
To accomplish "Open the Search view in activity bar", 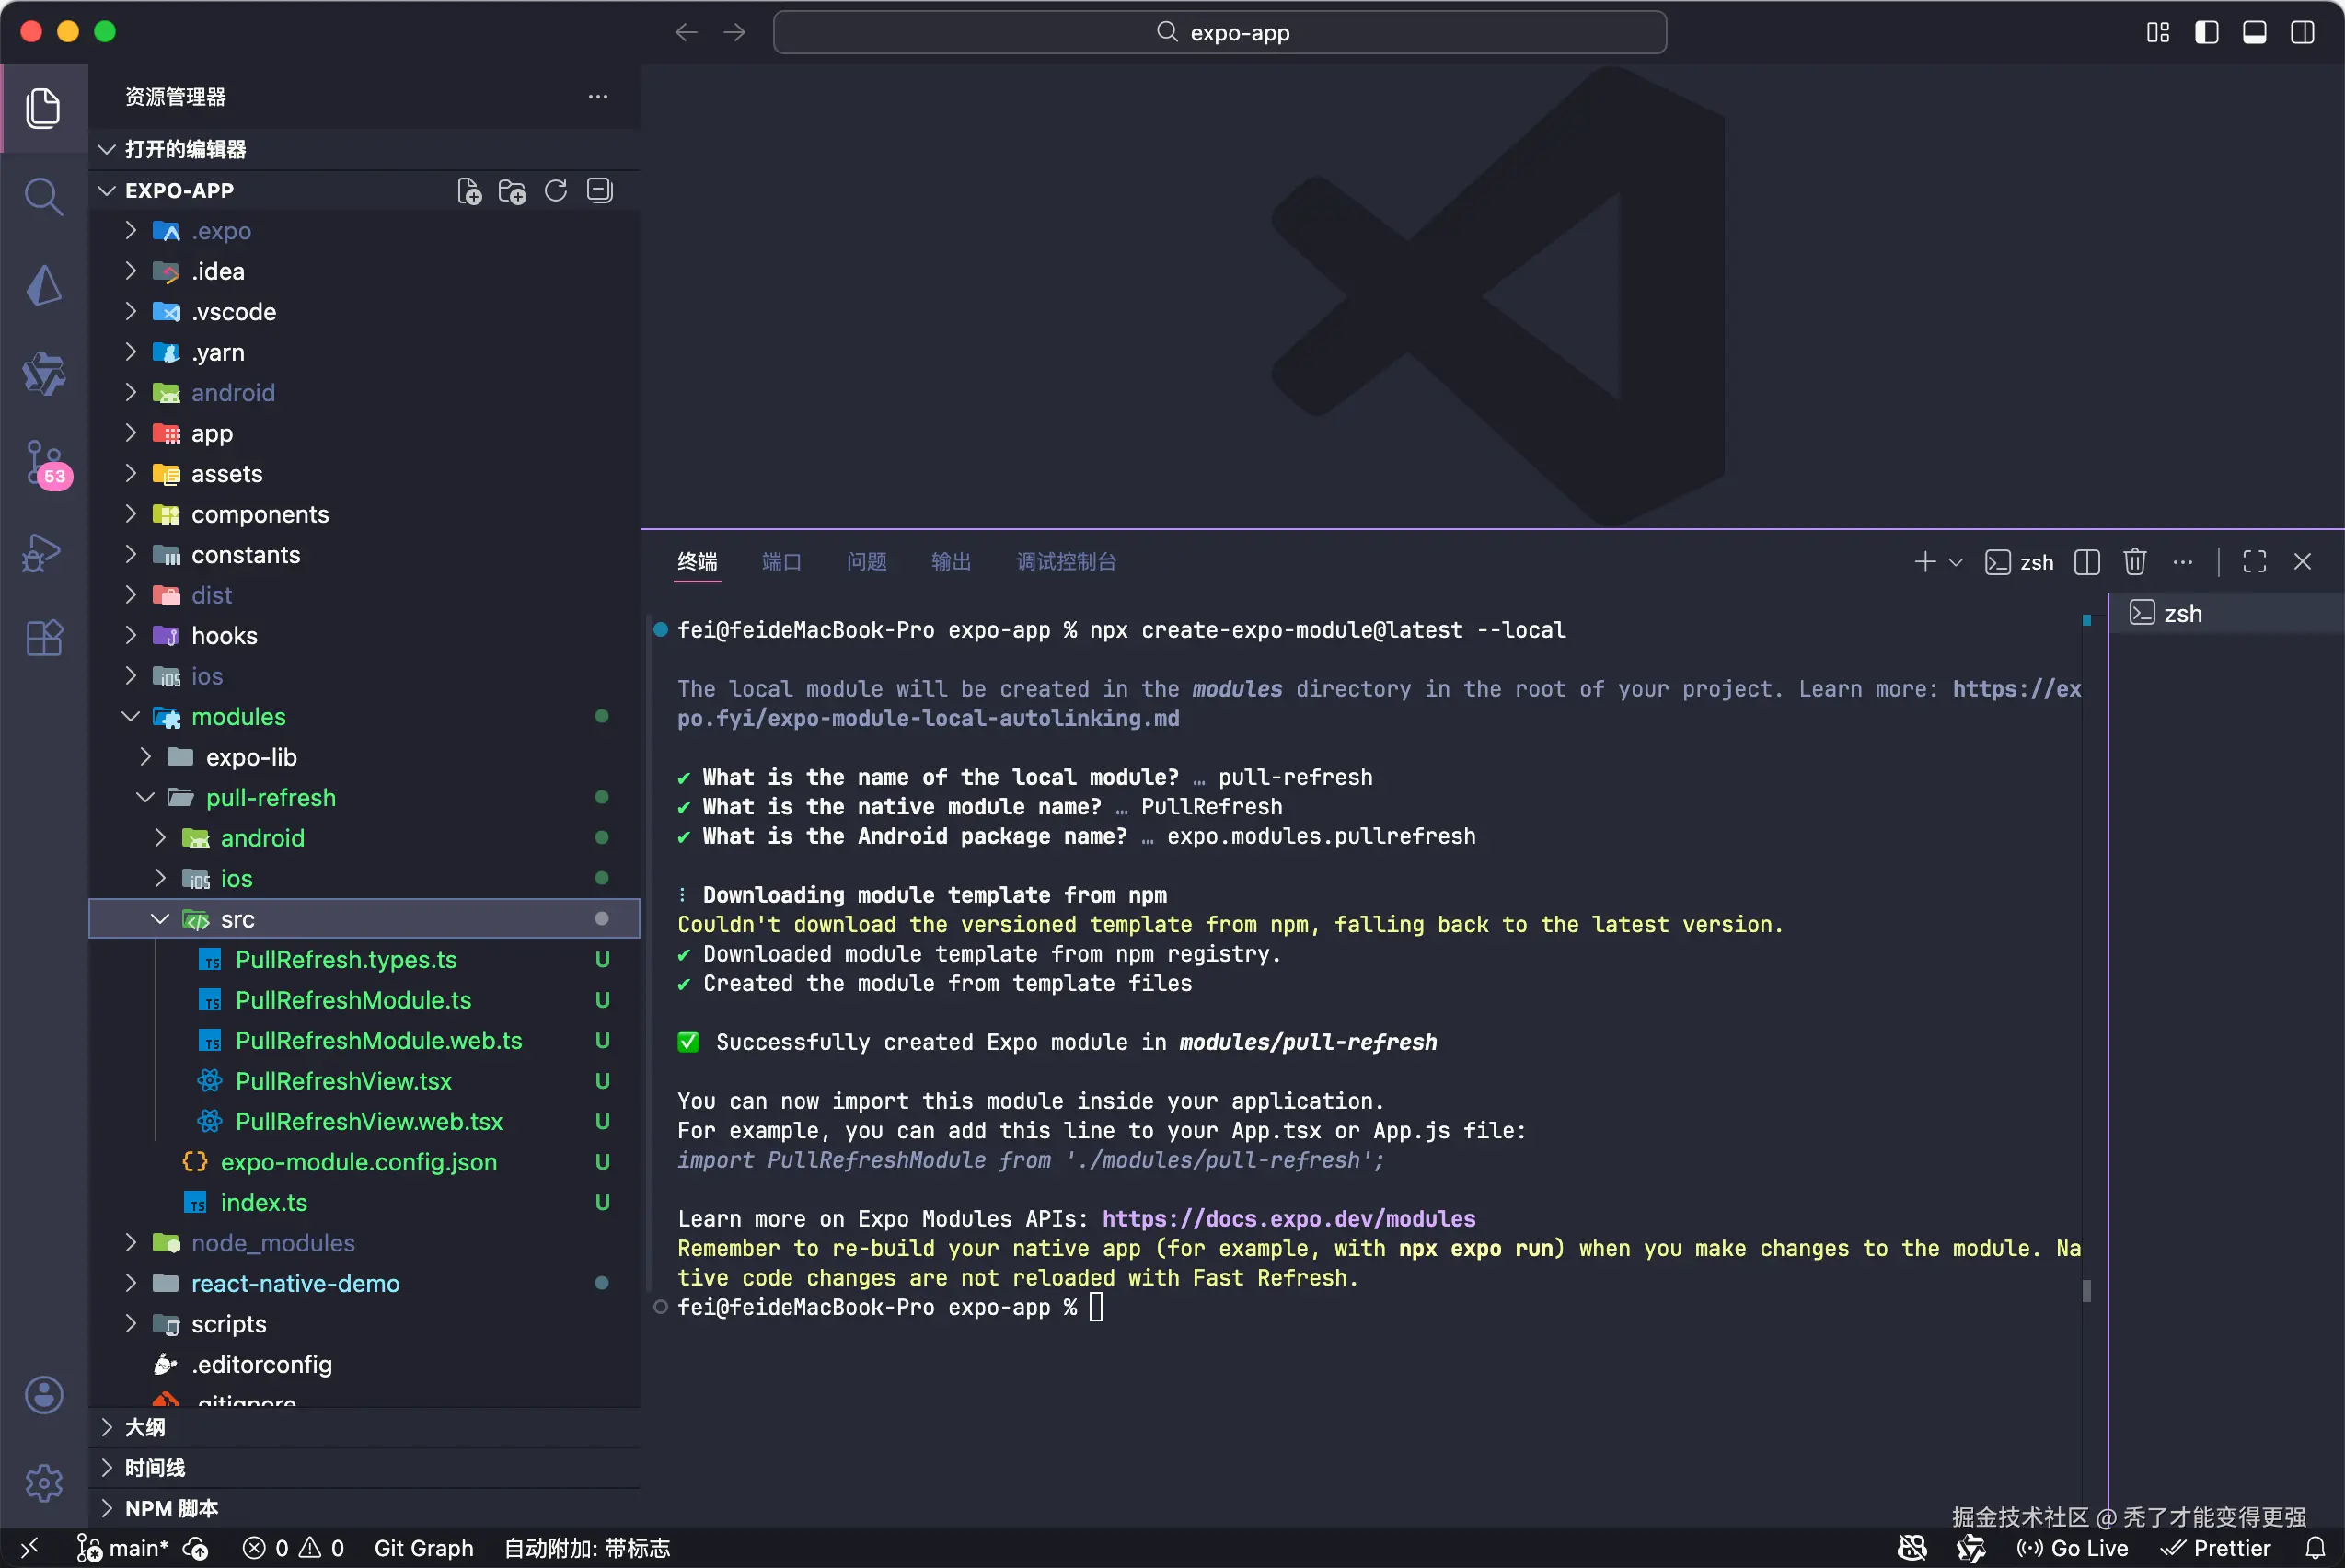I will click(43, 196).
